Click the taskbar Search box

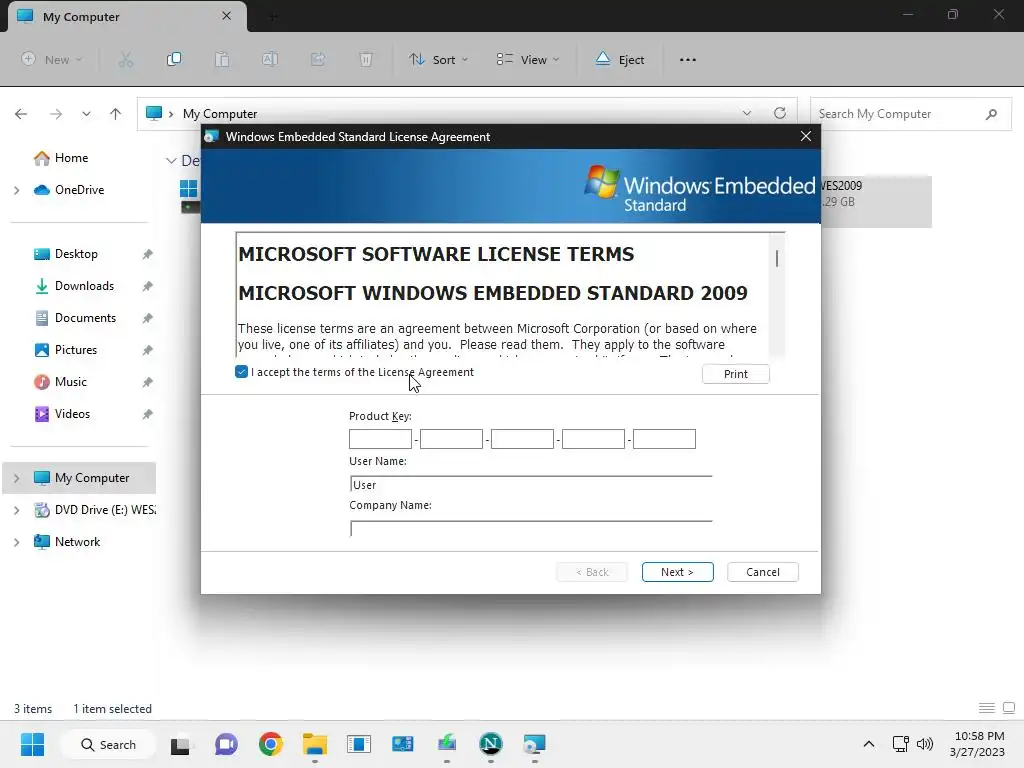click(108, 744)
